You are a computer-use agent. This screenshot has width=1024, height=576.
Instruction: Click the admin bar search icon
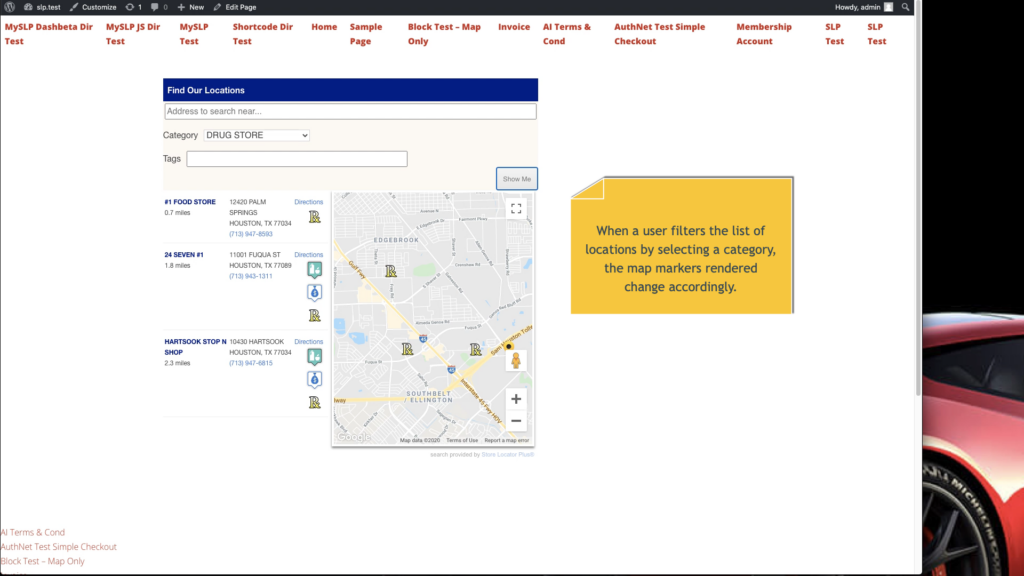point(905,7)
